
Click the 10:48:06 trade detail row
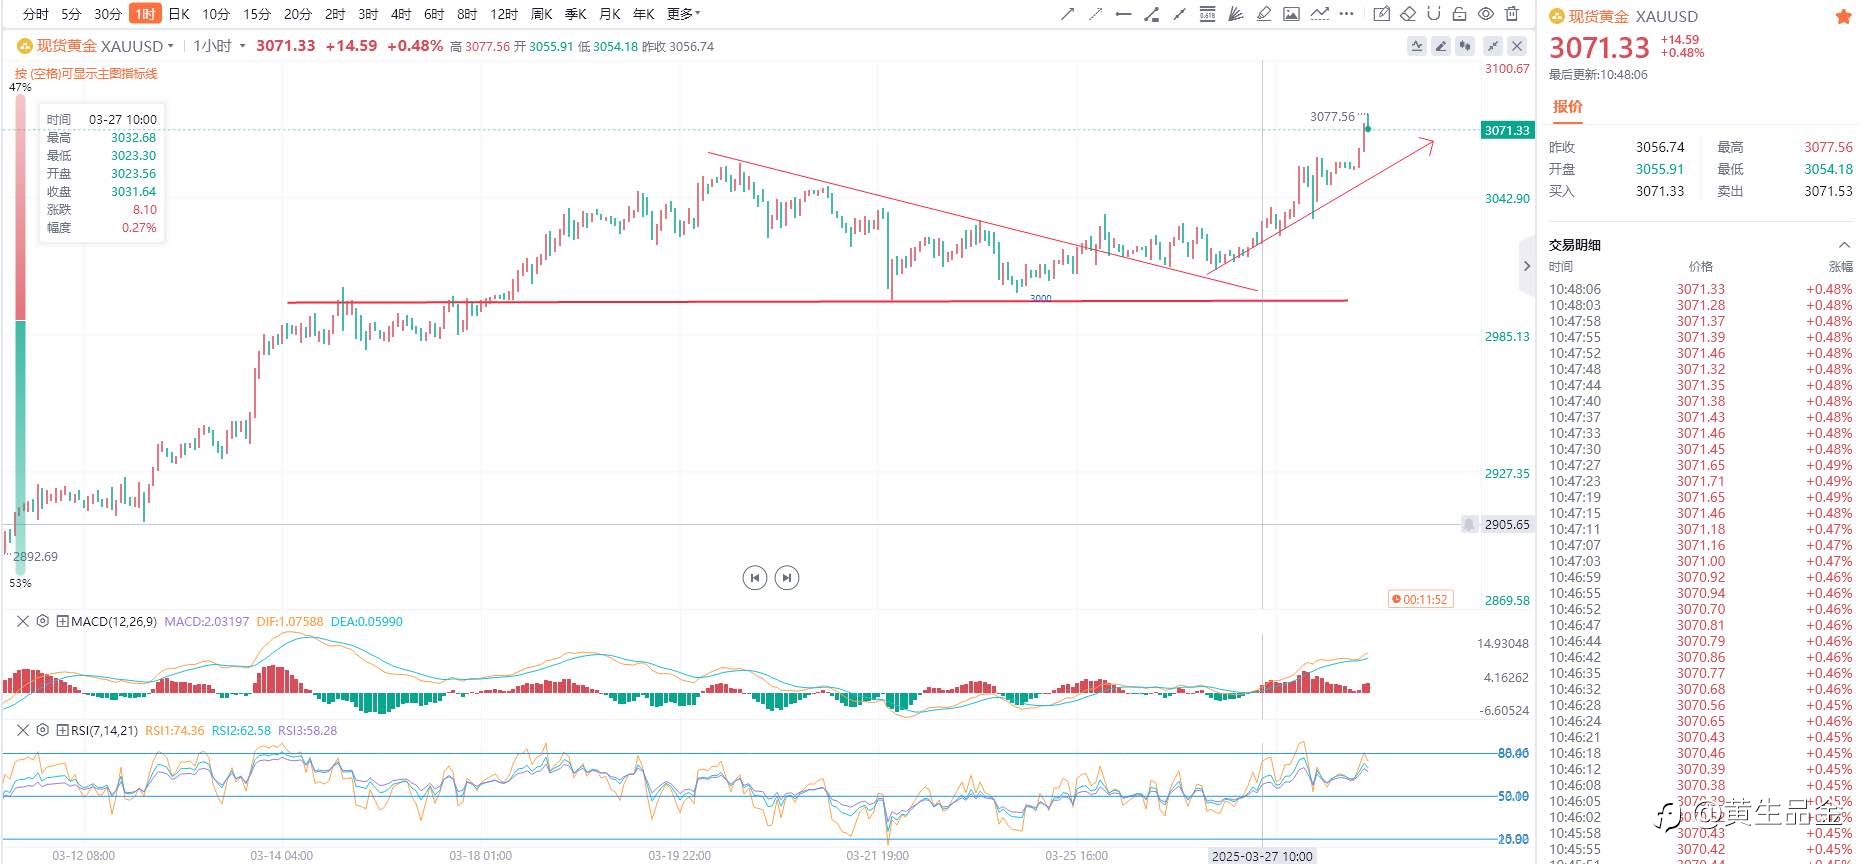[1700, 289]
